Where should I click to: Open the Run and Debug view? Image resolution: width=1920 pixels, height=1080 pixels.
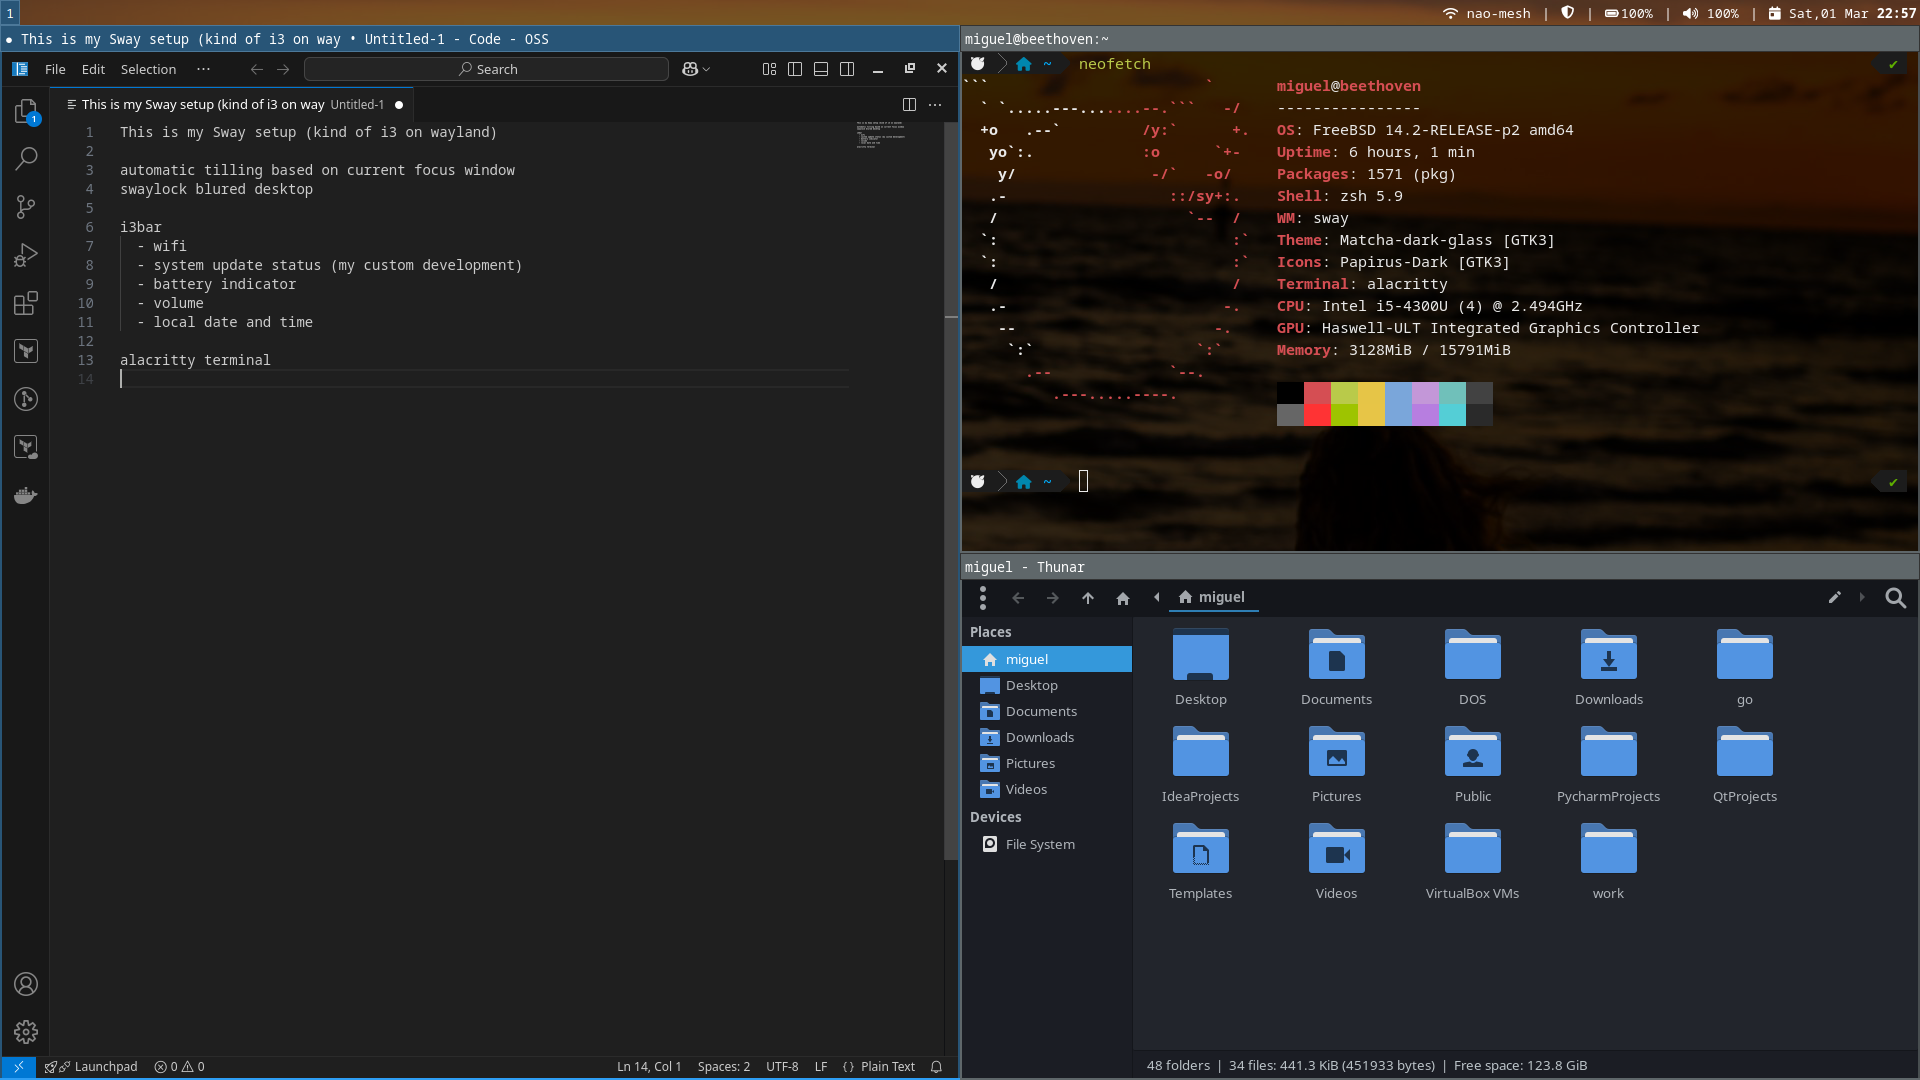tap(26, 255)
